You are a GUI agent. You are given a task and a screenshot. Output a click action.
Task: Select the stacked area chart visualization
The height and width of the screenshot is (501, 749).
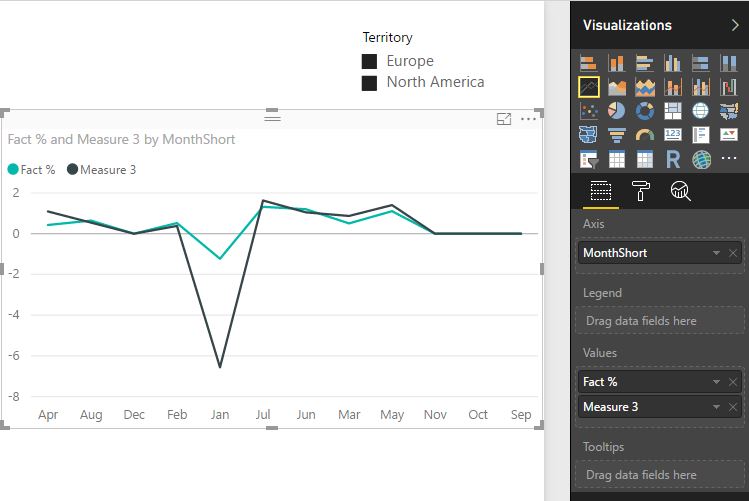pyautogui.click(x=644, y=87)
